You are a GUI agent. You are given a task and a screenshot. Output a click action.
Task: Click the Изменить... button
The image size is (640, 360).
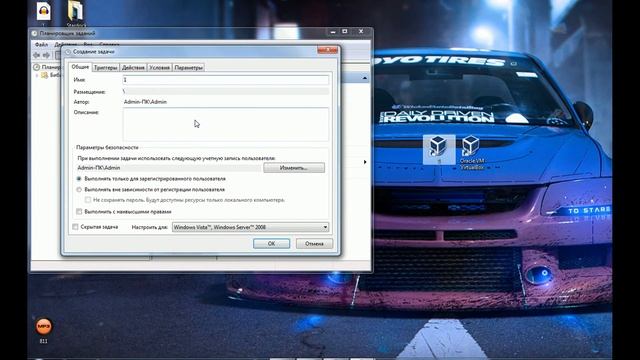click(x=294, y=168)
